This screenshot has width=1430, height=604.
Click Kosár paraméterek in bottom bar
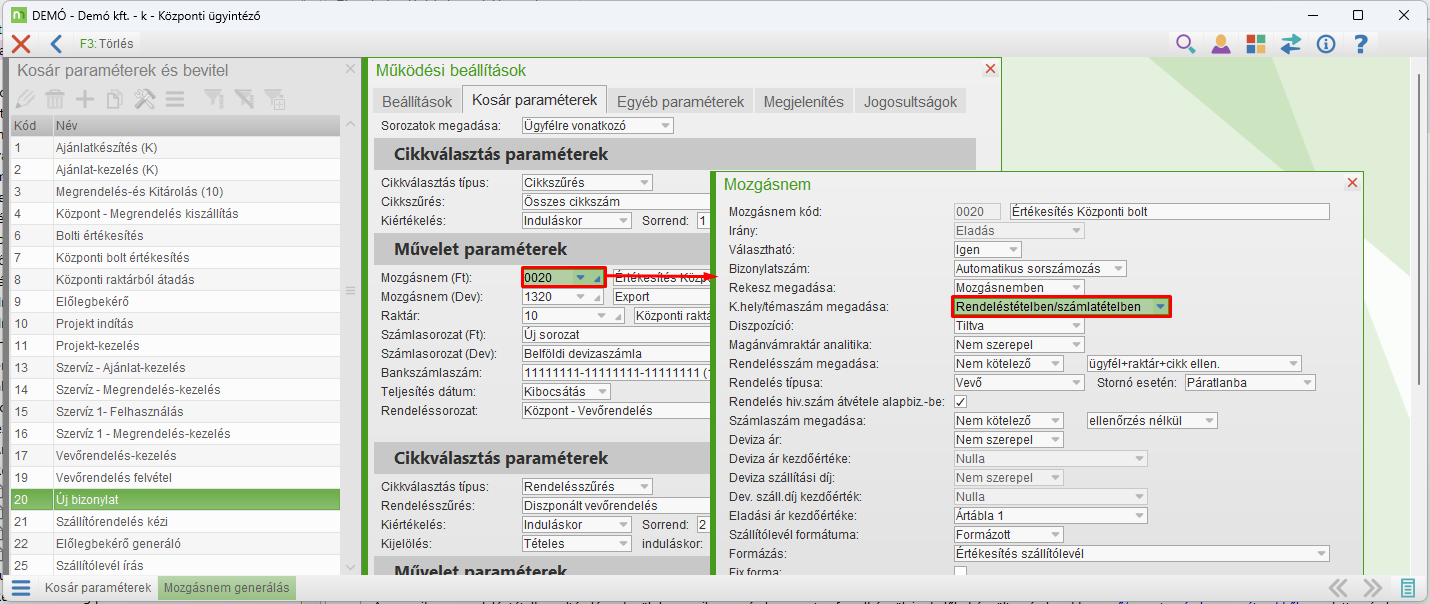click(97, 588)
